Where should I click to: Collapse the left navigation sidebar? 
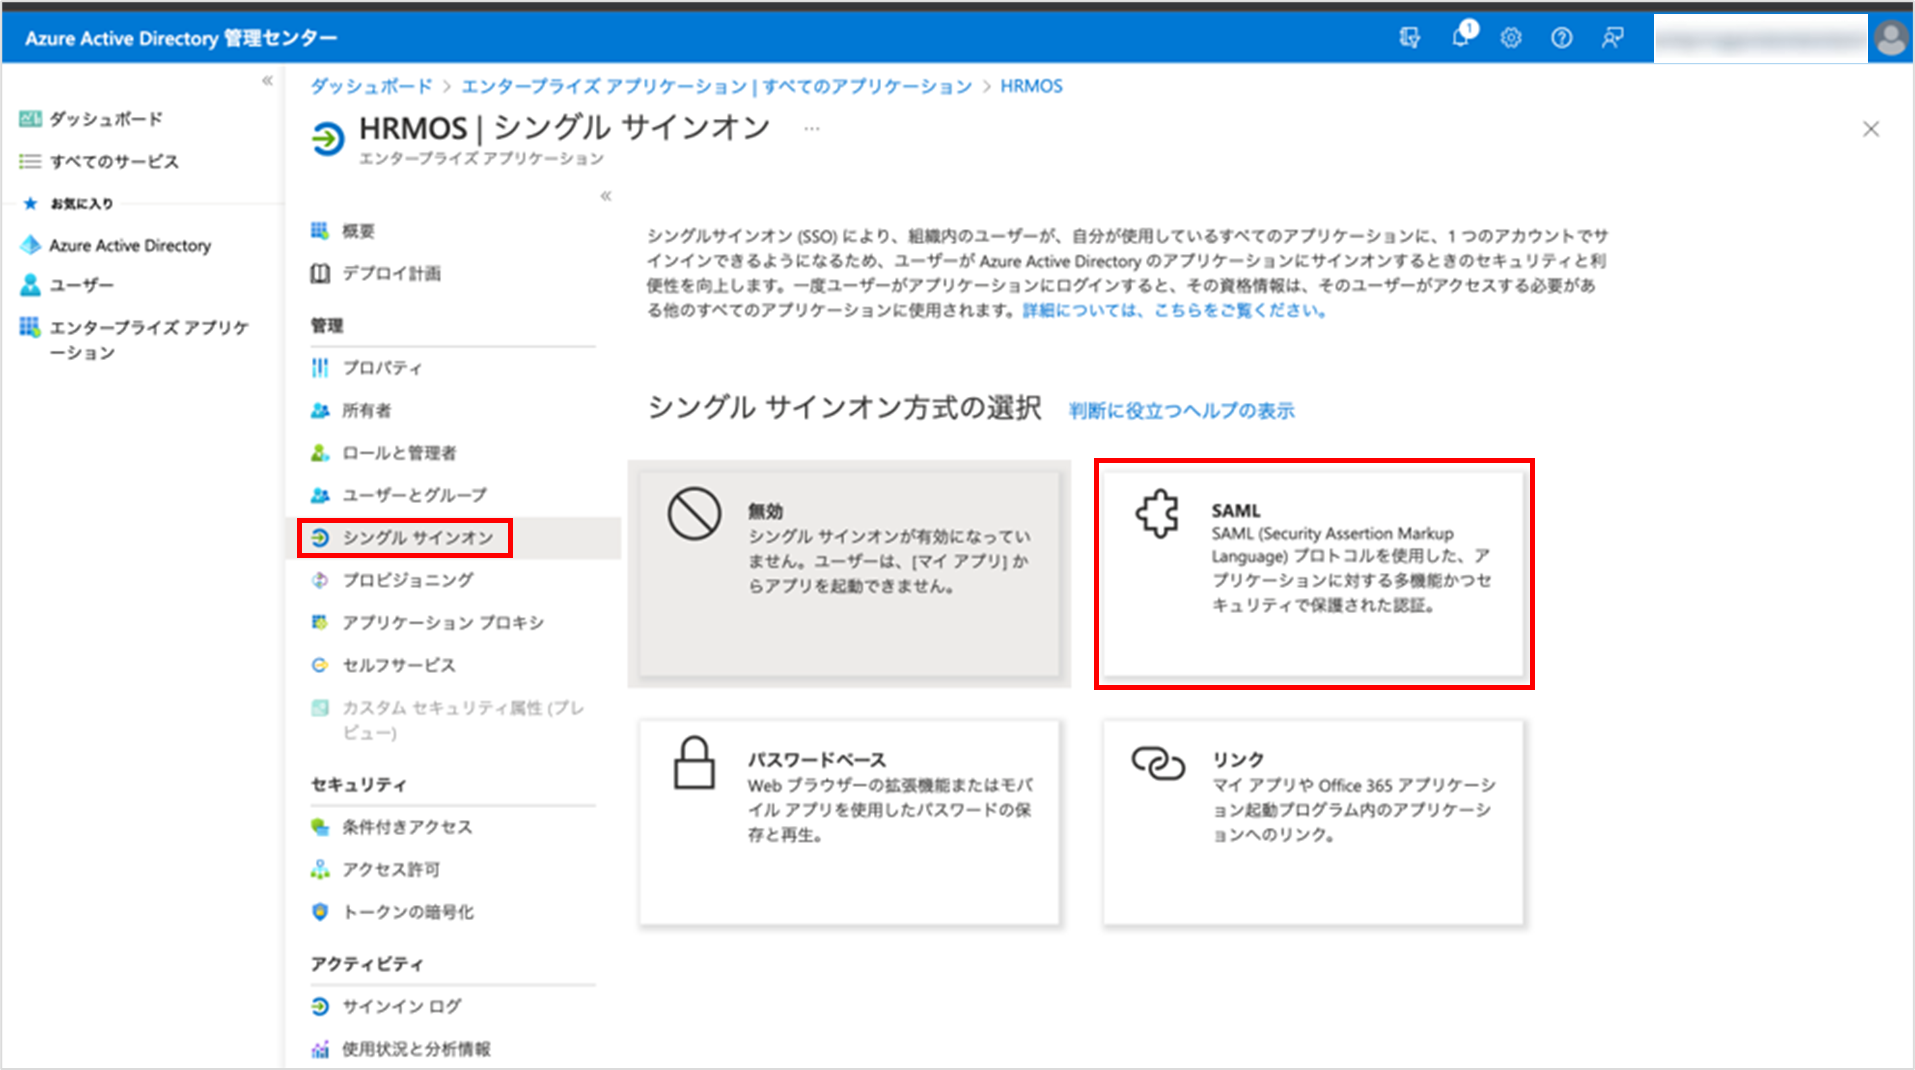coord(267,81)
